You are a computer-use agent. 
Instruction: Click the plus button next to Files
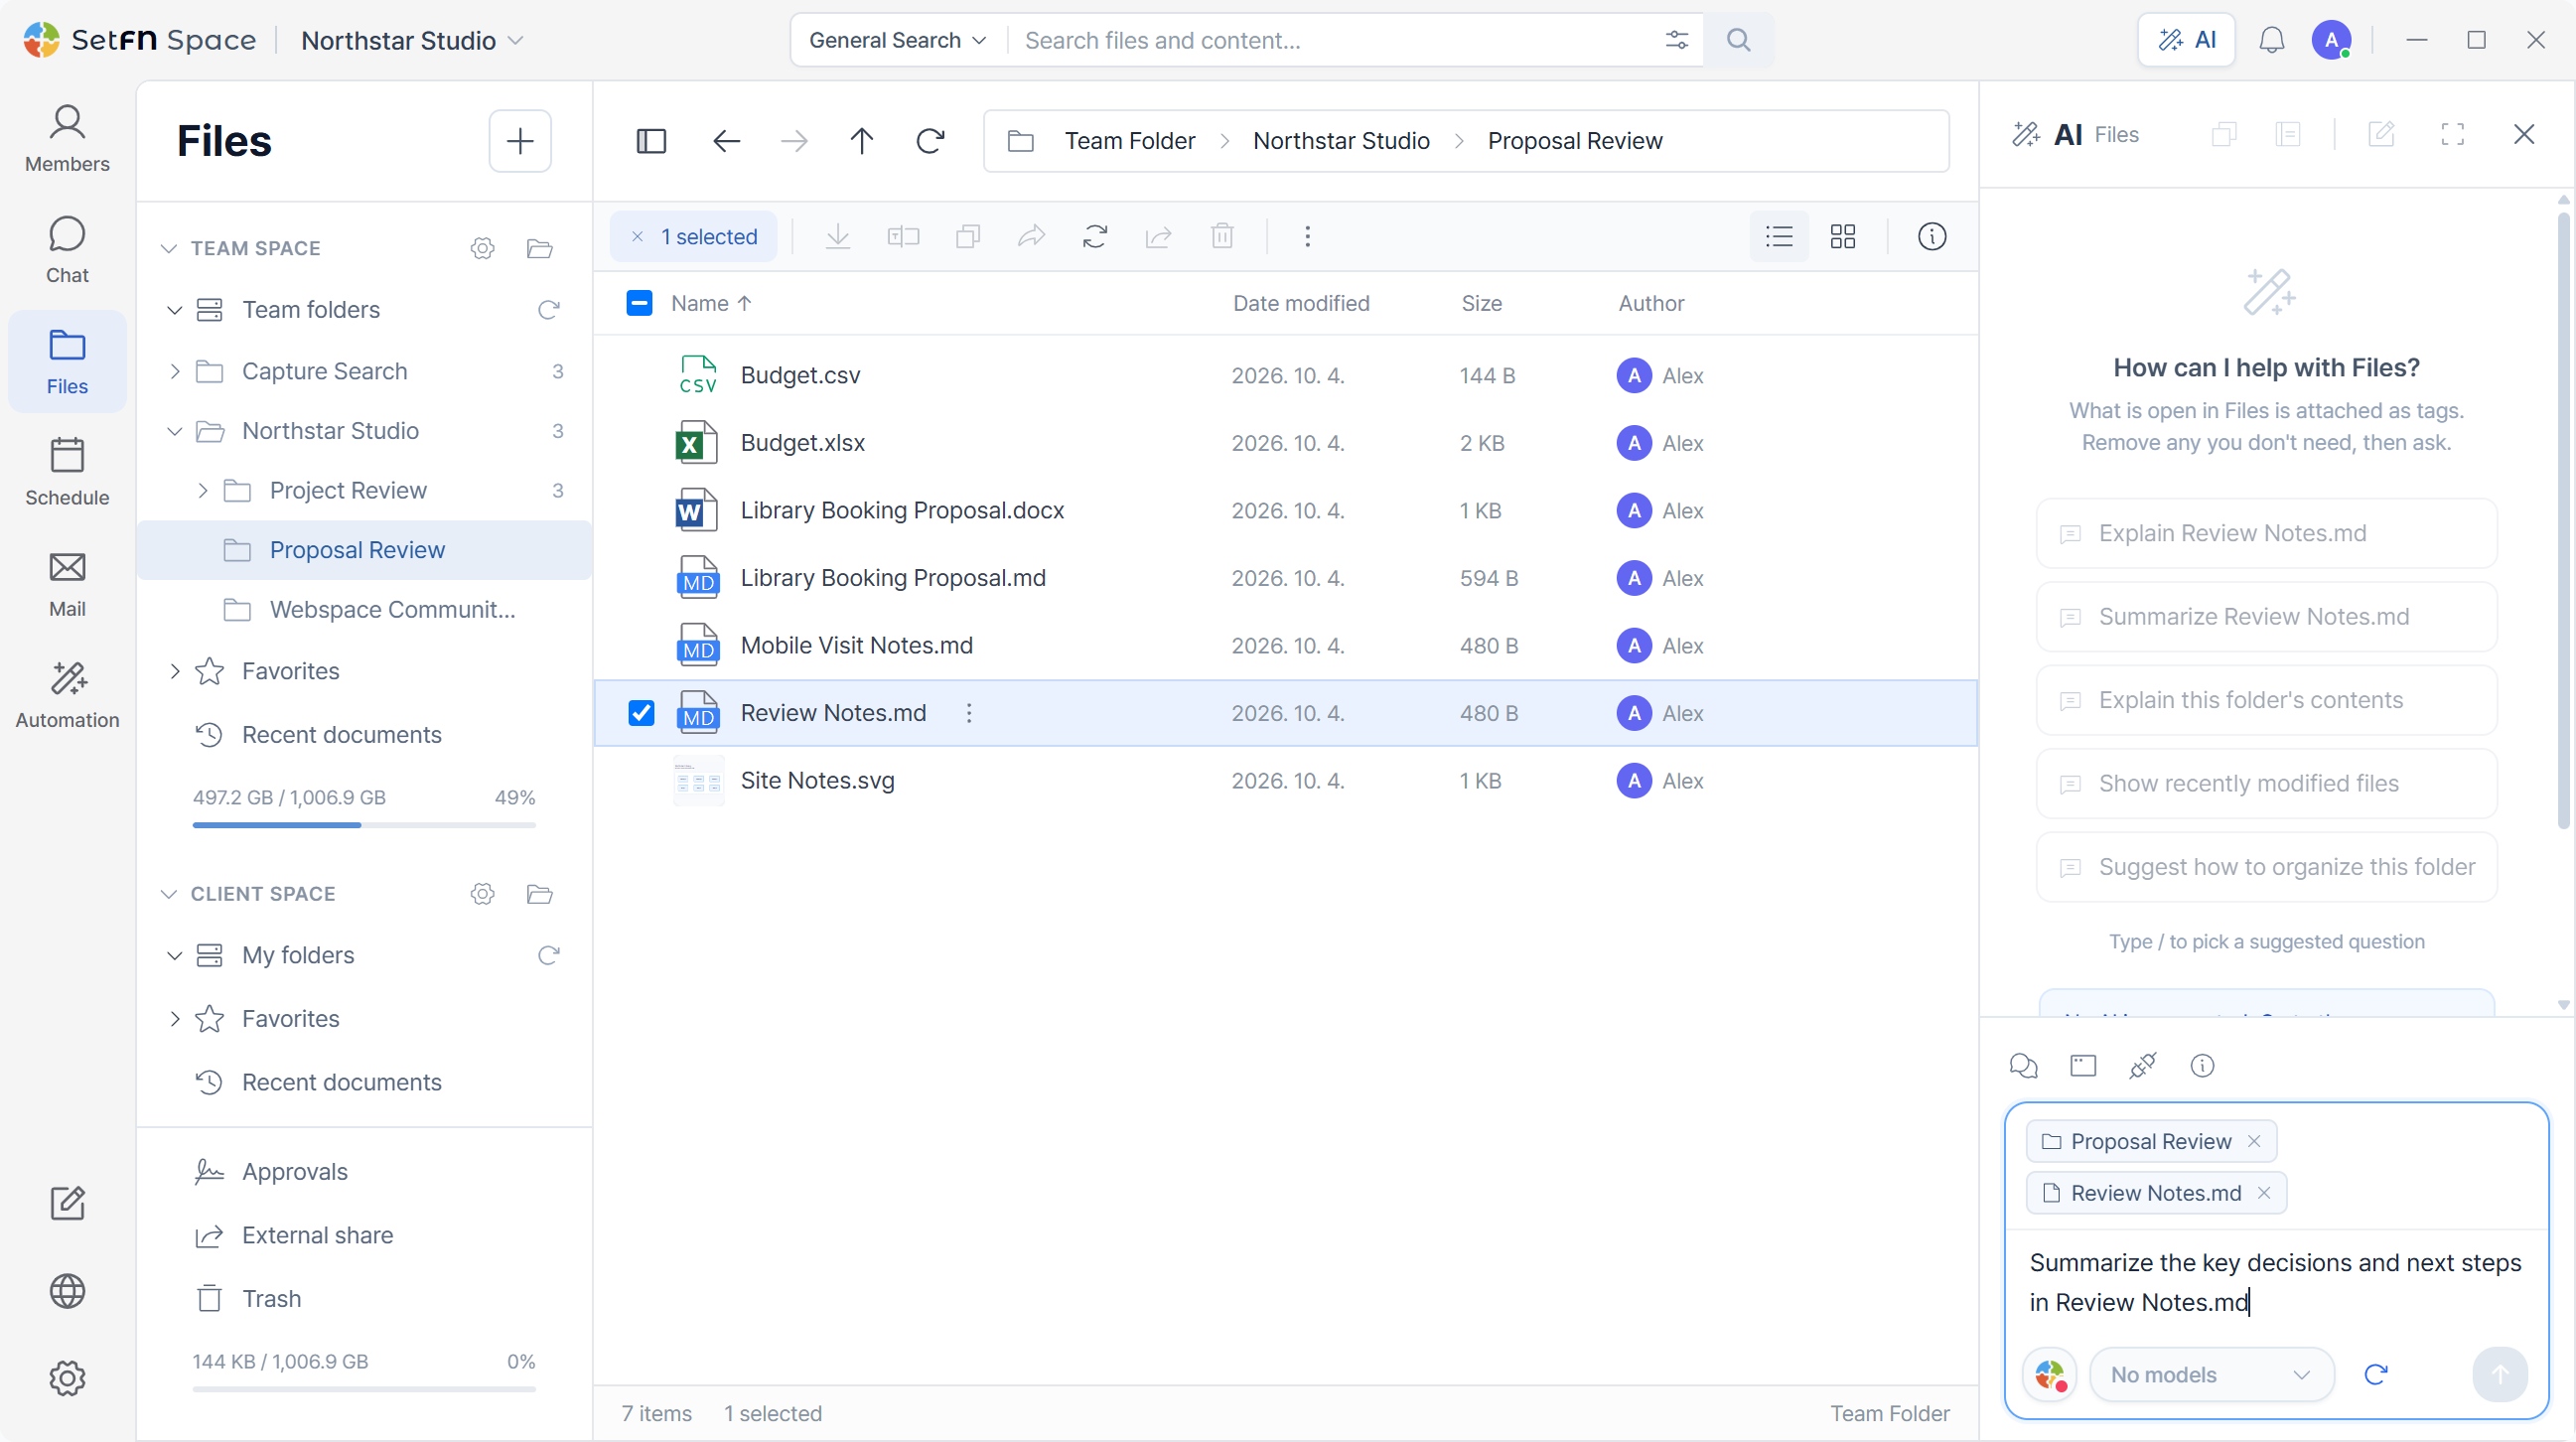520,141
